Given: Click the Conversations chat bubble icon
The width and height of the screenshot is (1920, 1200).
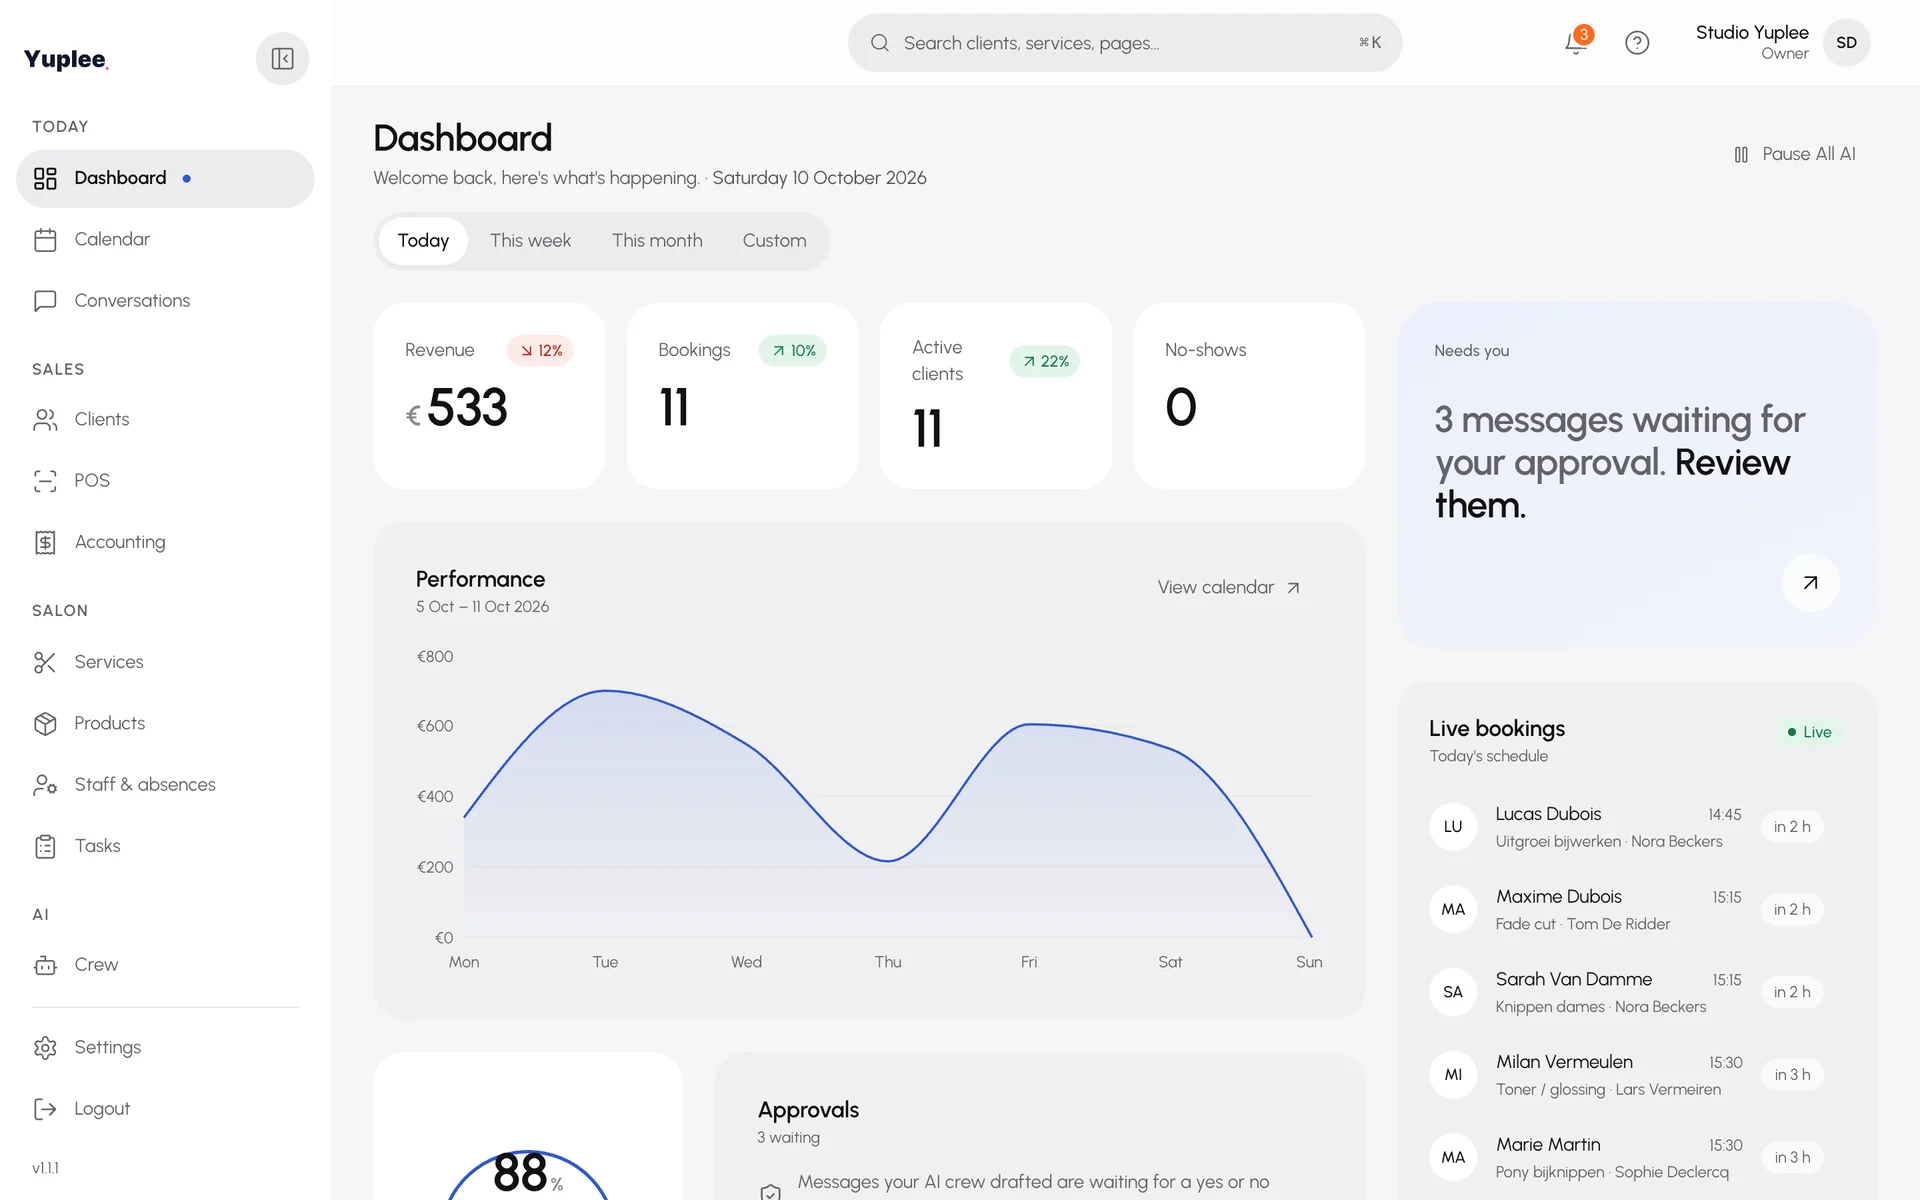Looking at the screenshot, I should point(45,301).
